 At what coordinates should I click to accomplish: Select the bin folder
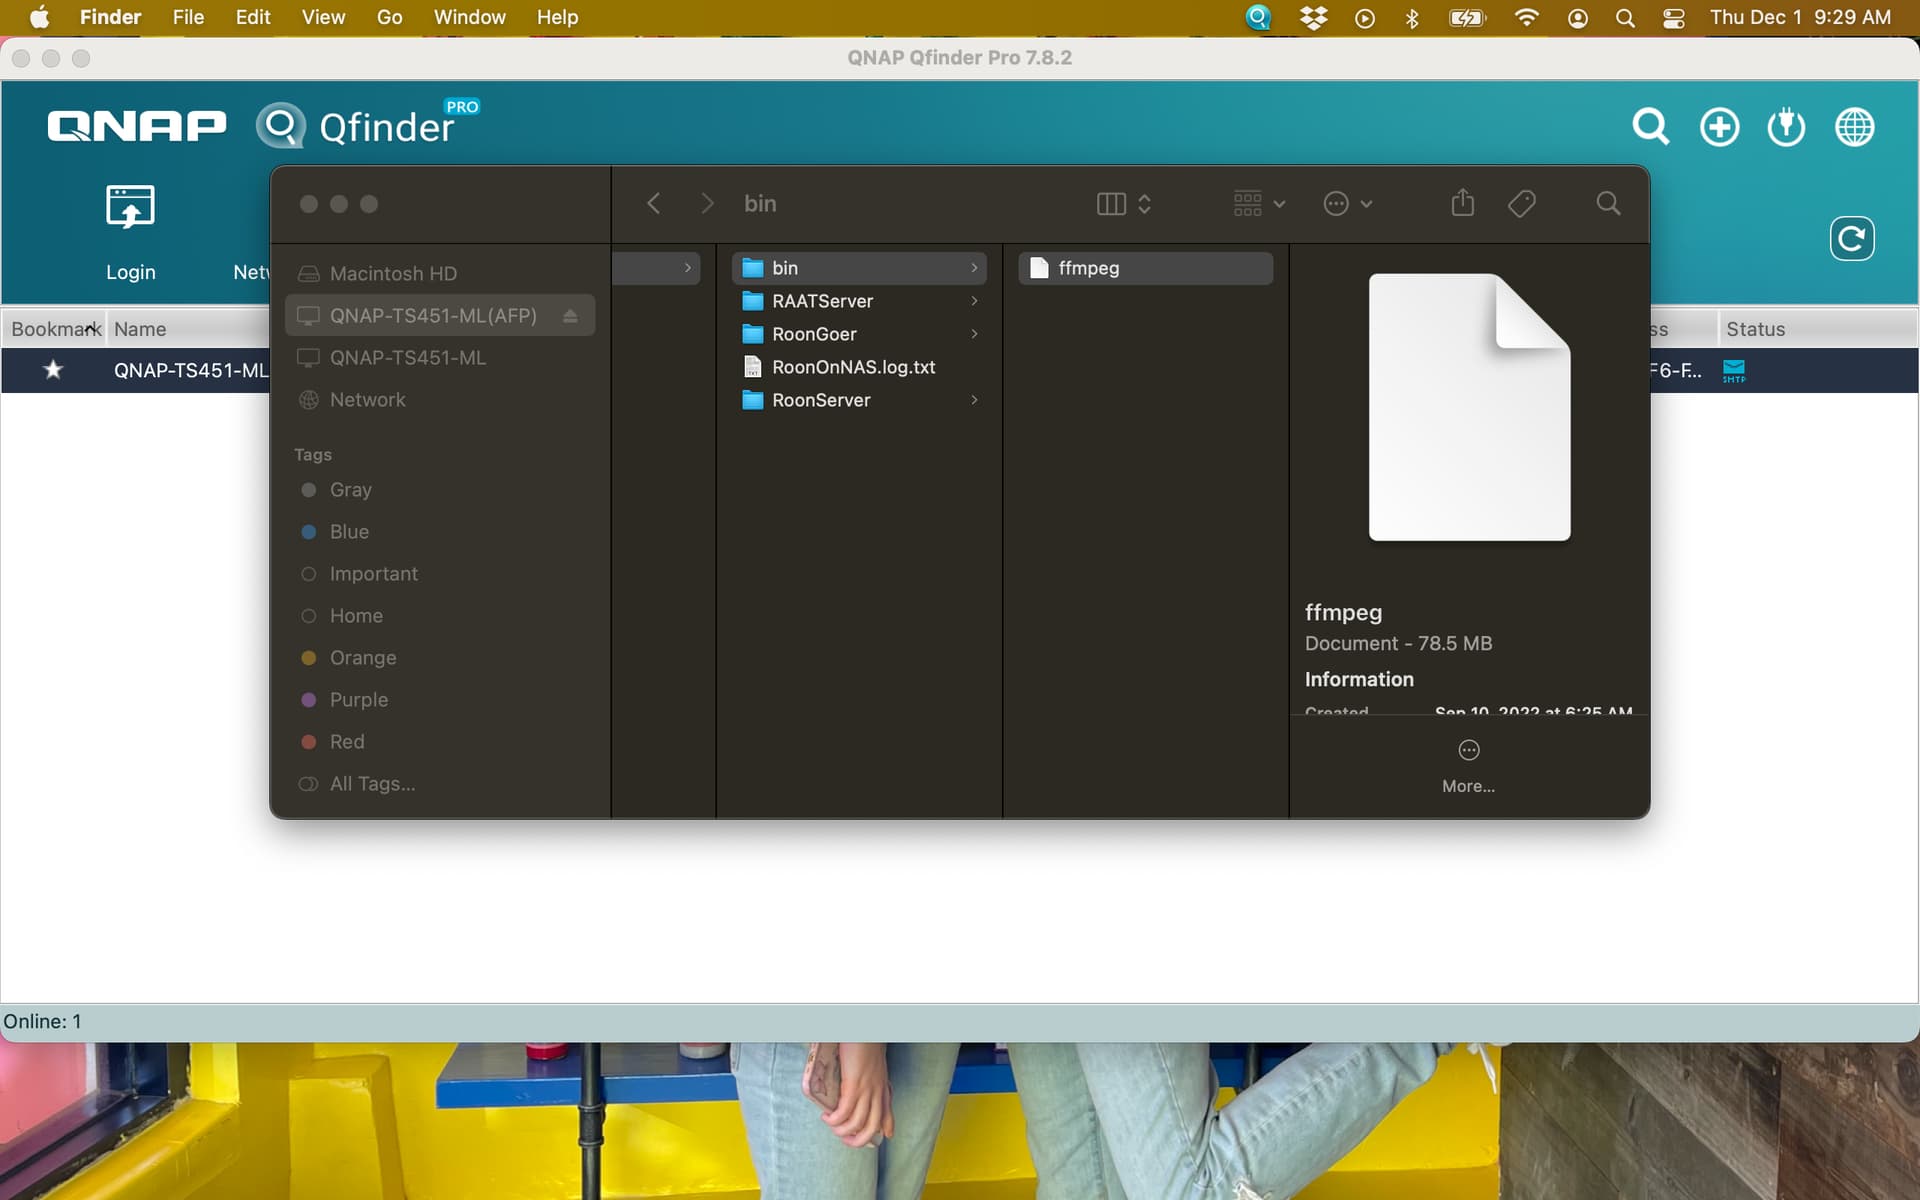coord(859,268)
